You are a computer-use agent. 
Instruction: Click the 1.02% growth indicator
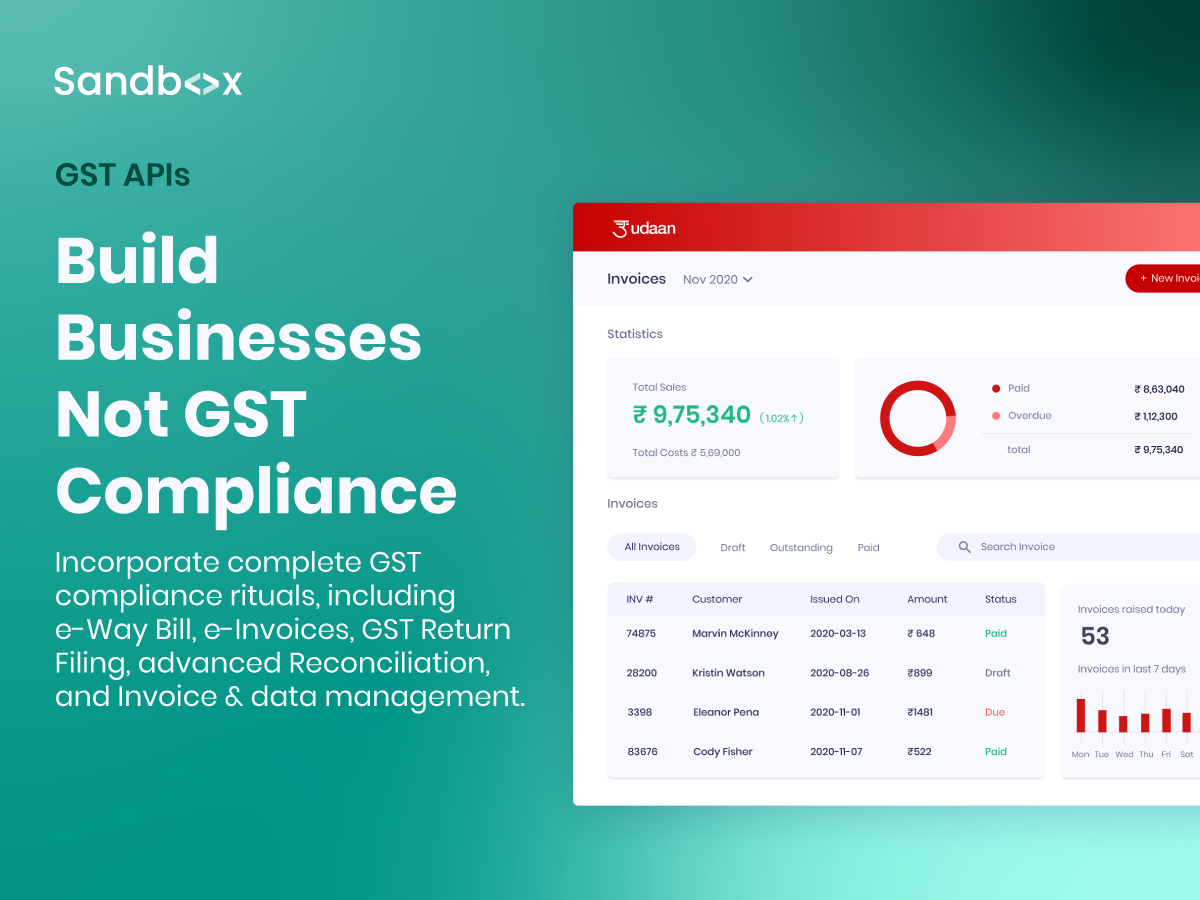click(x=782, y=418)
